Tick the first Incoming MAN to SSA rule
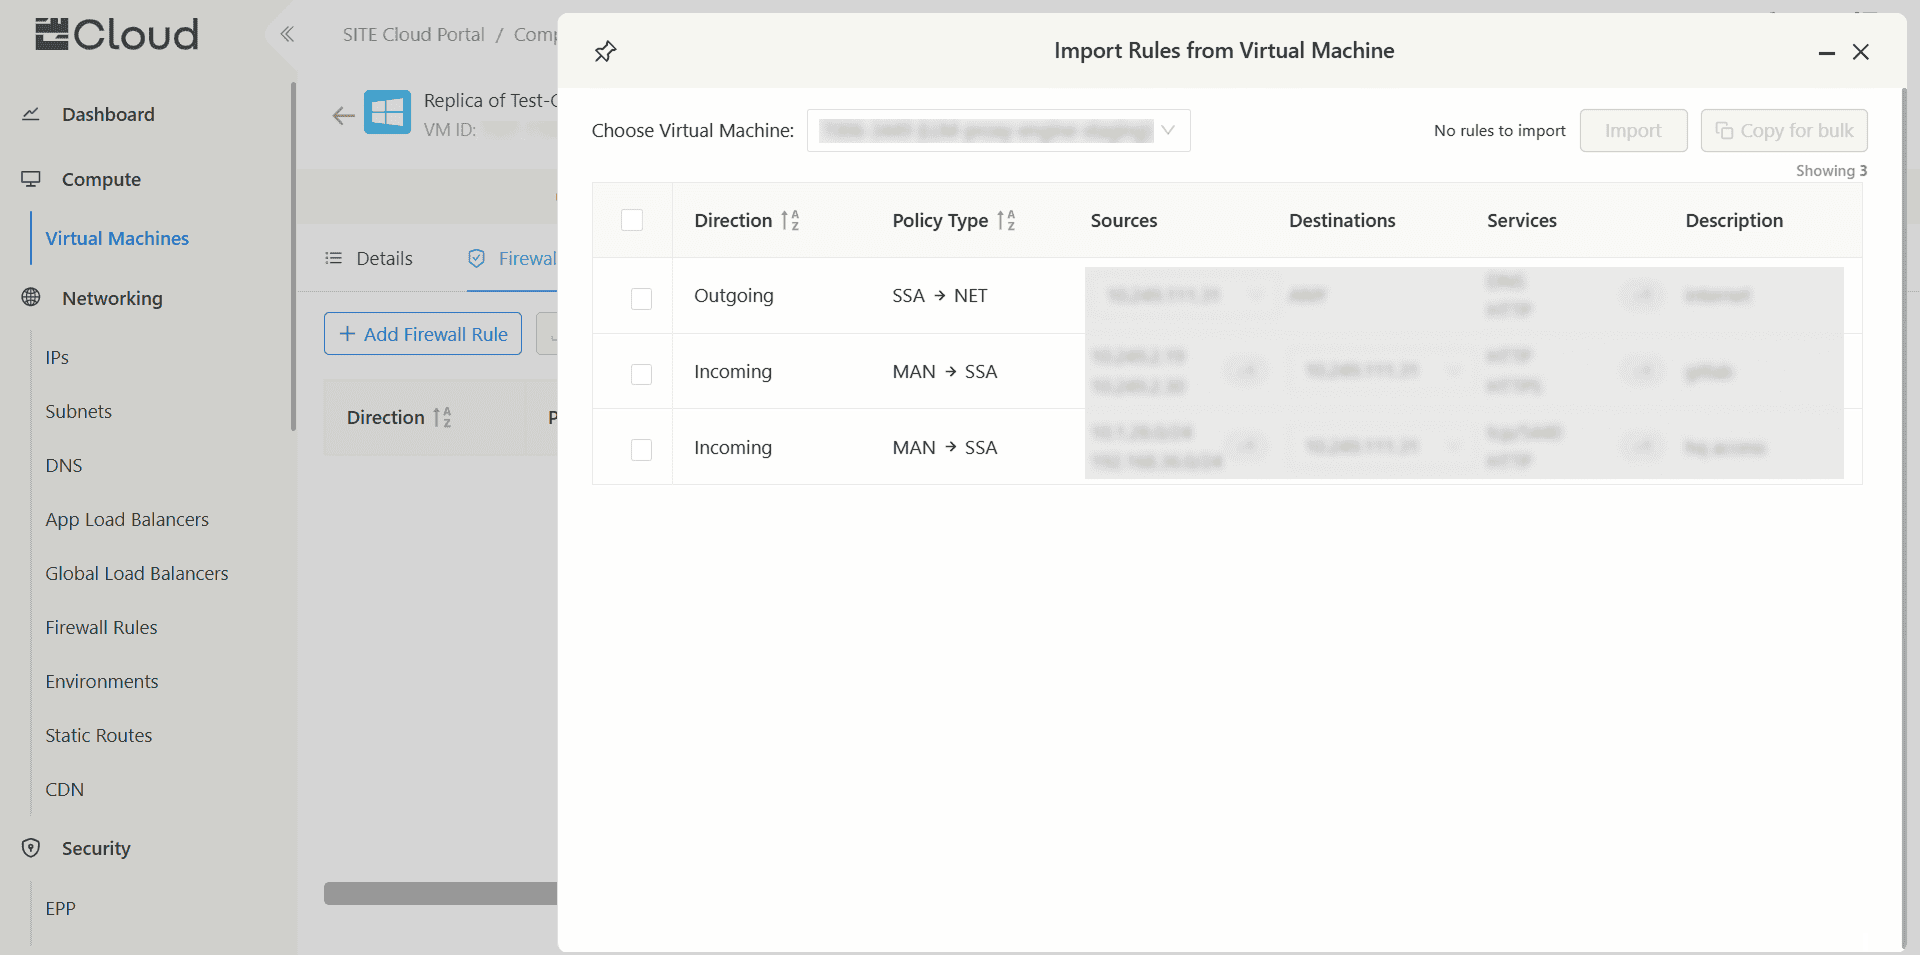This screenshot has width=1920, height=955. (641, 374)
